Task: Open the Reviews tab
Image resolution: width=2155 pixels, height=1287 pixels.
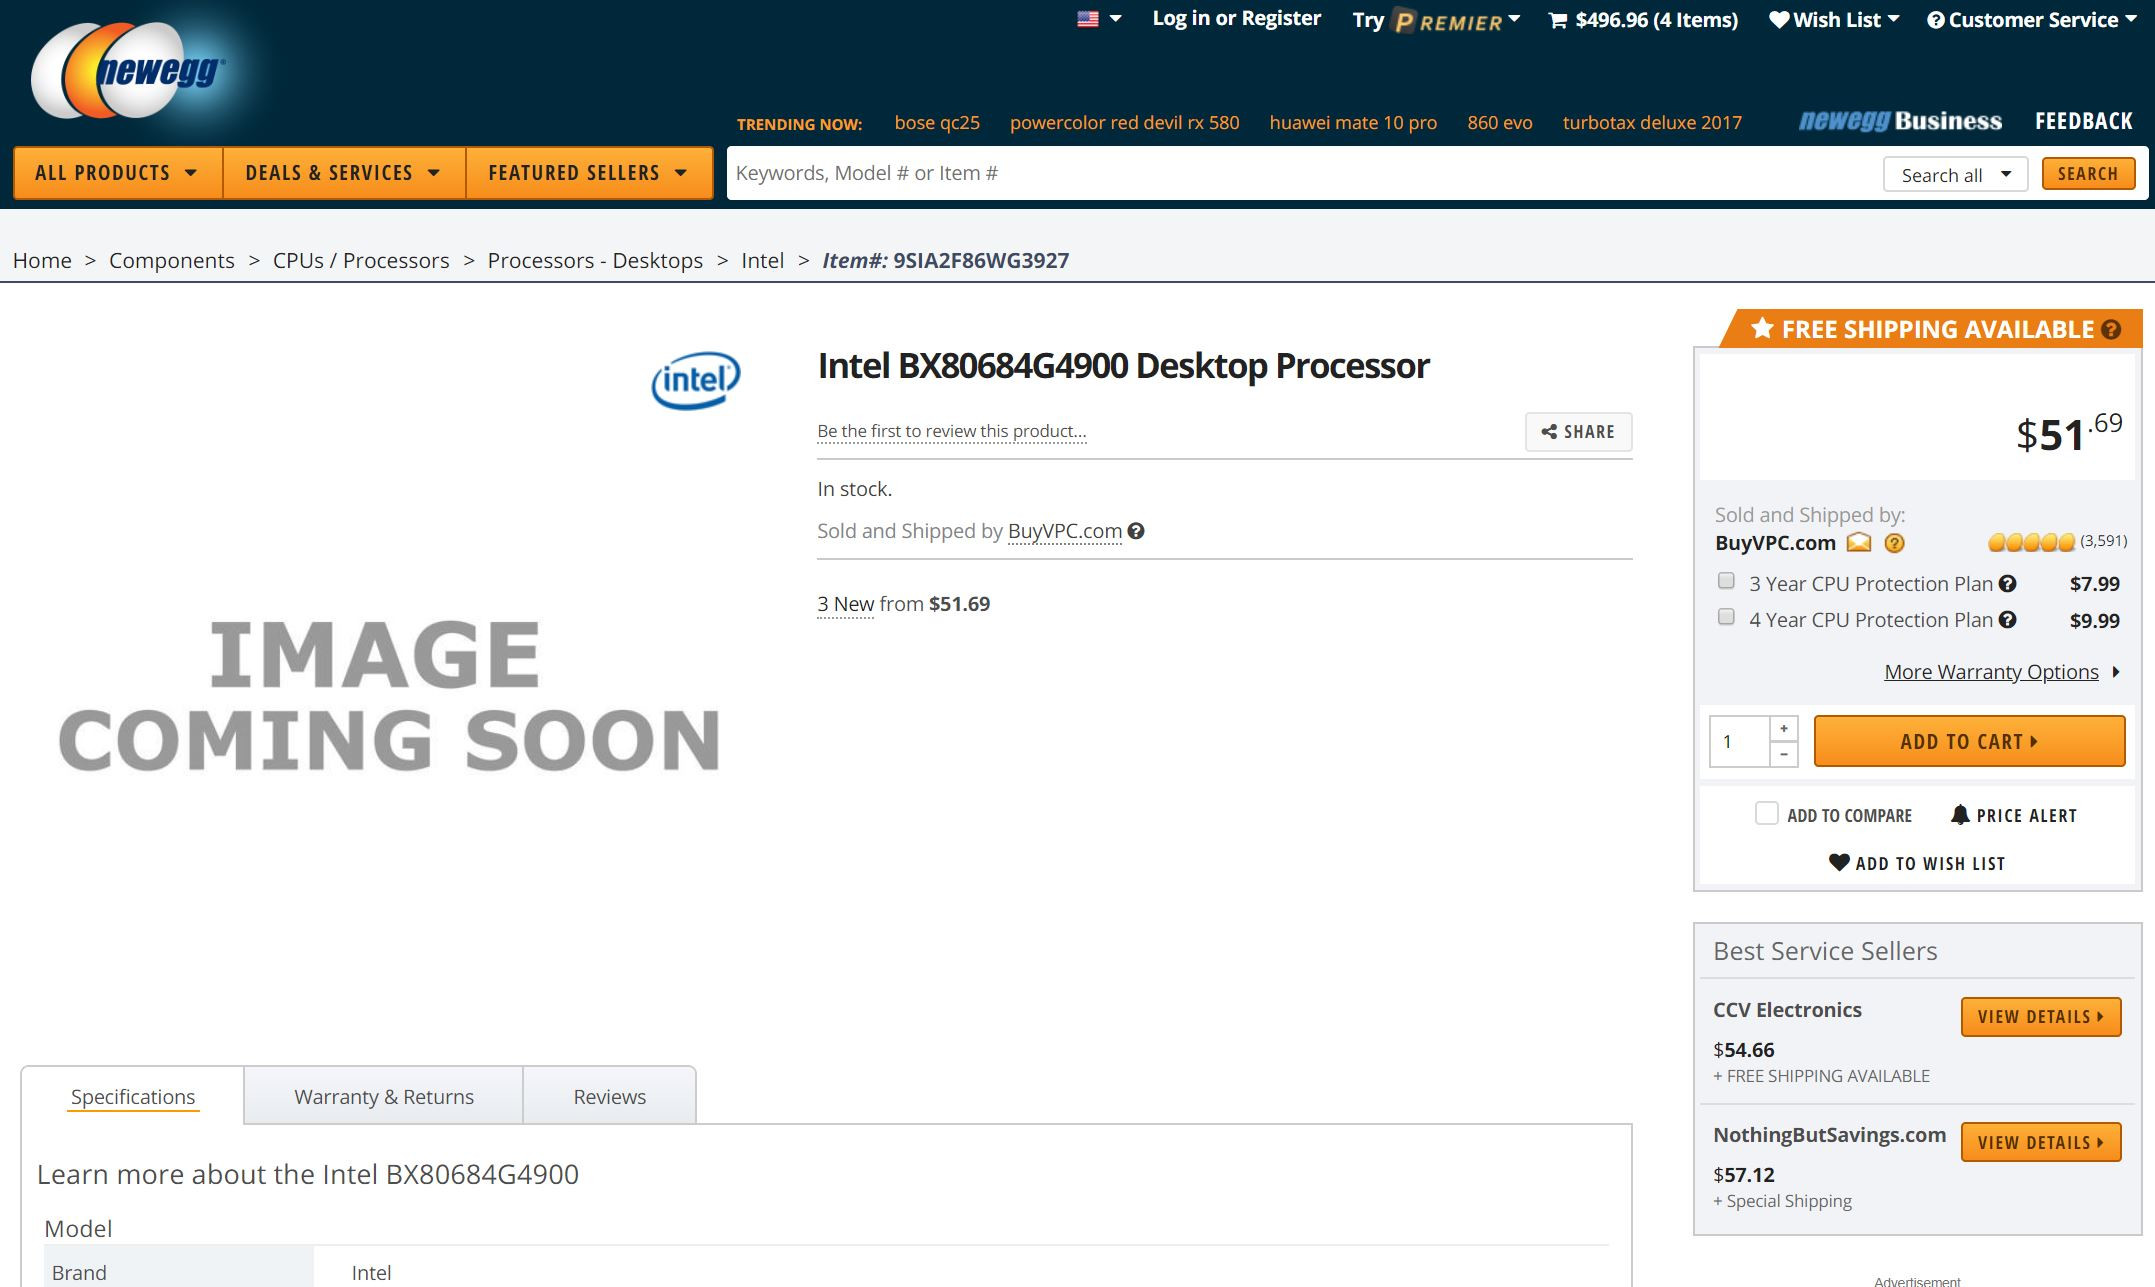Action: click(609, 1097)
